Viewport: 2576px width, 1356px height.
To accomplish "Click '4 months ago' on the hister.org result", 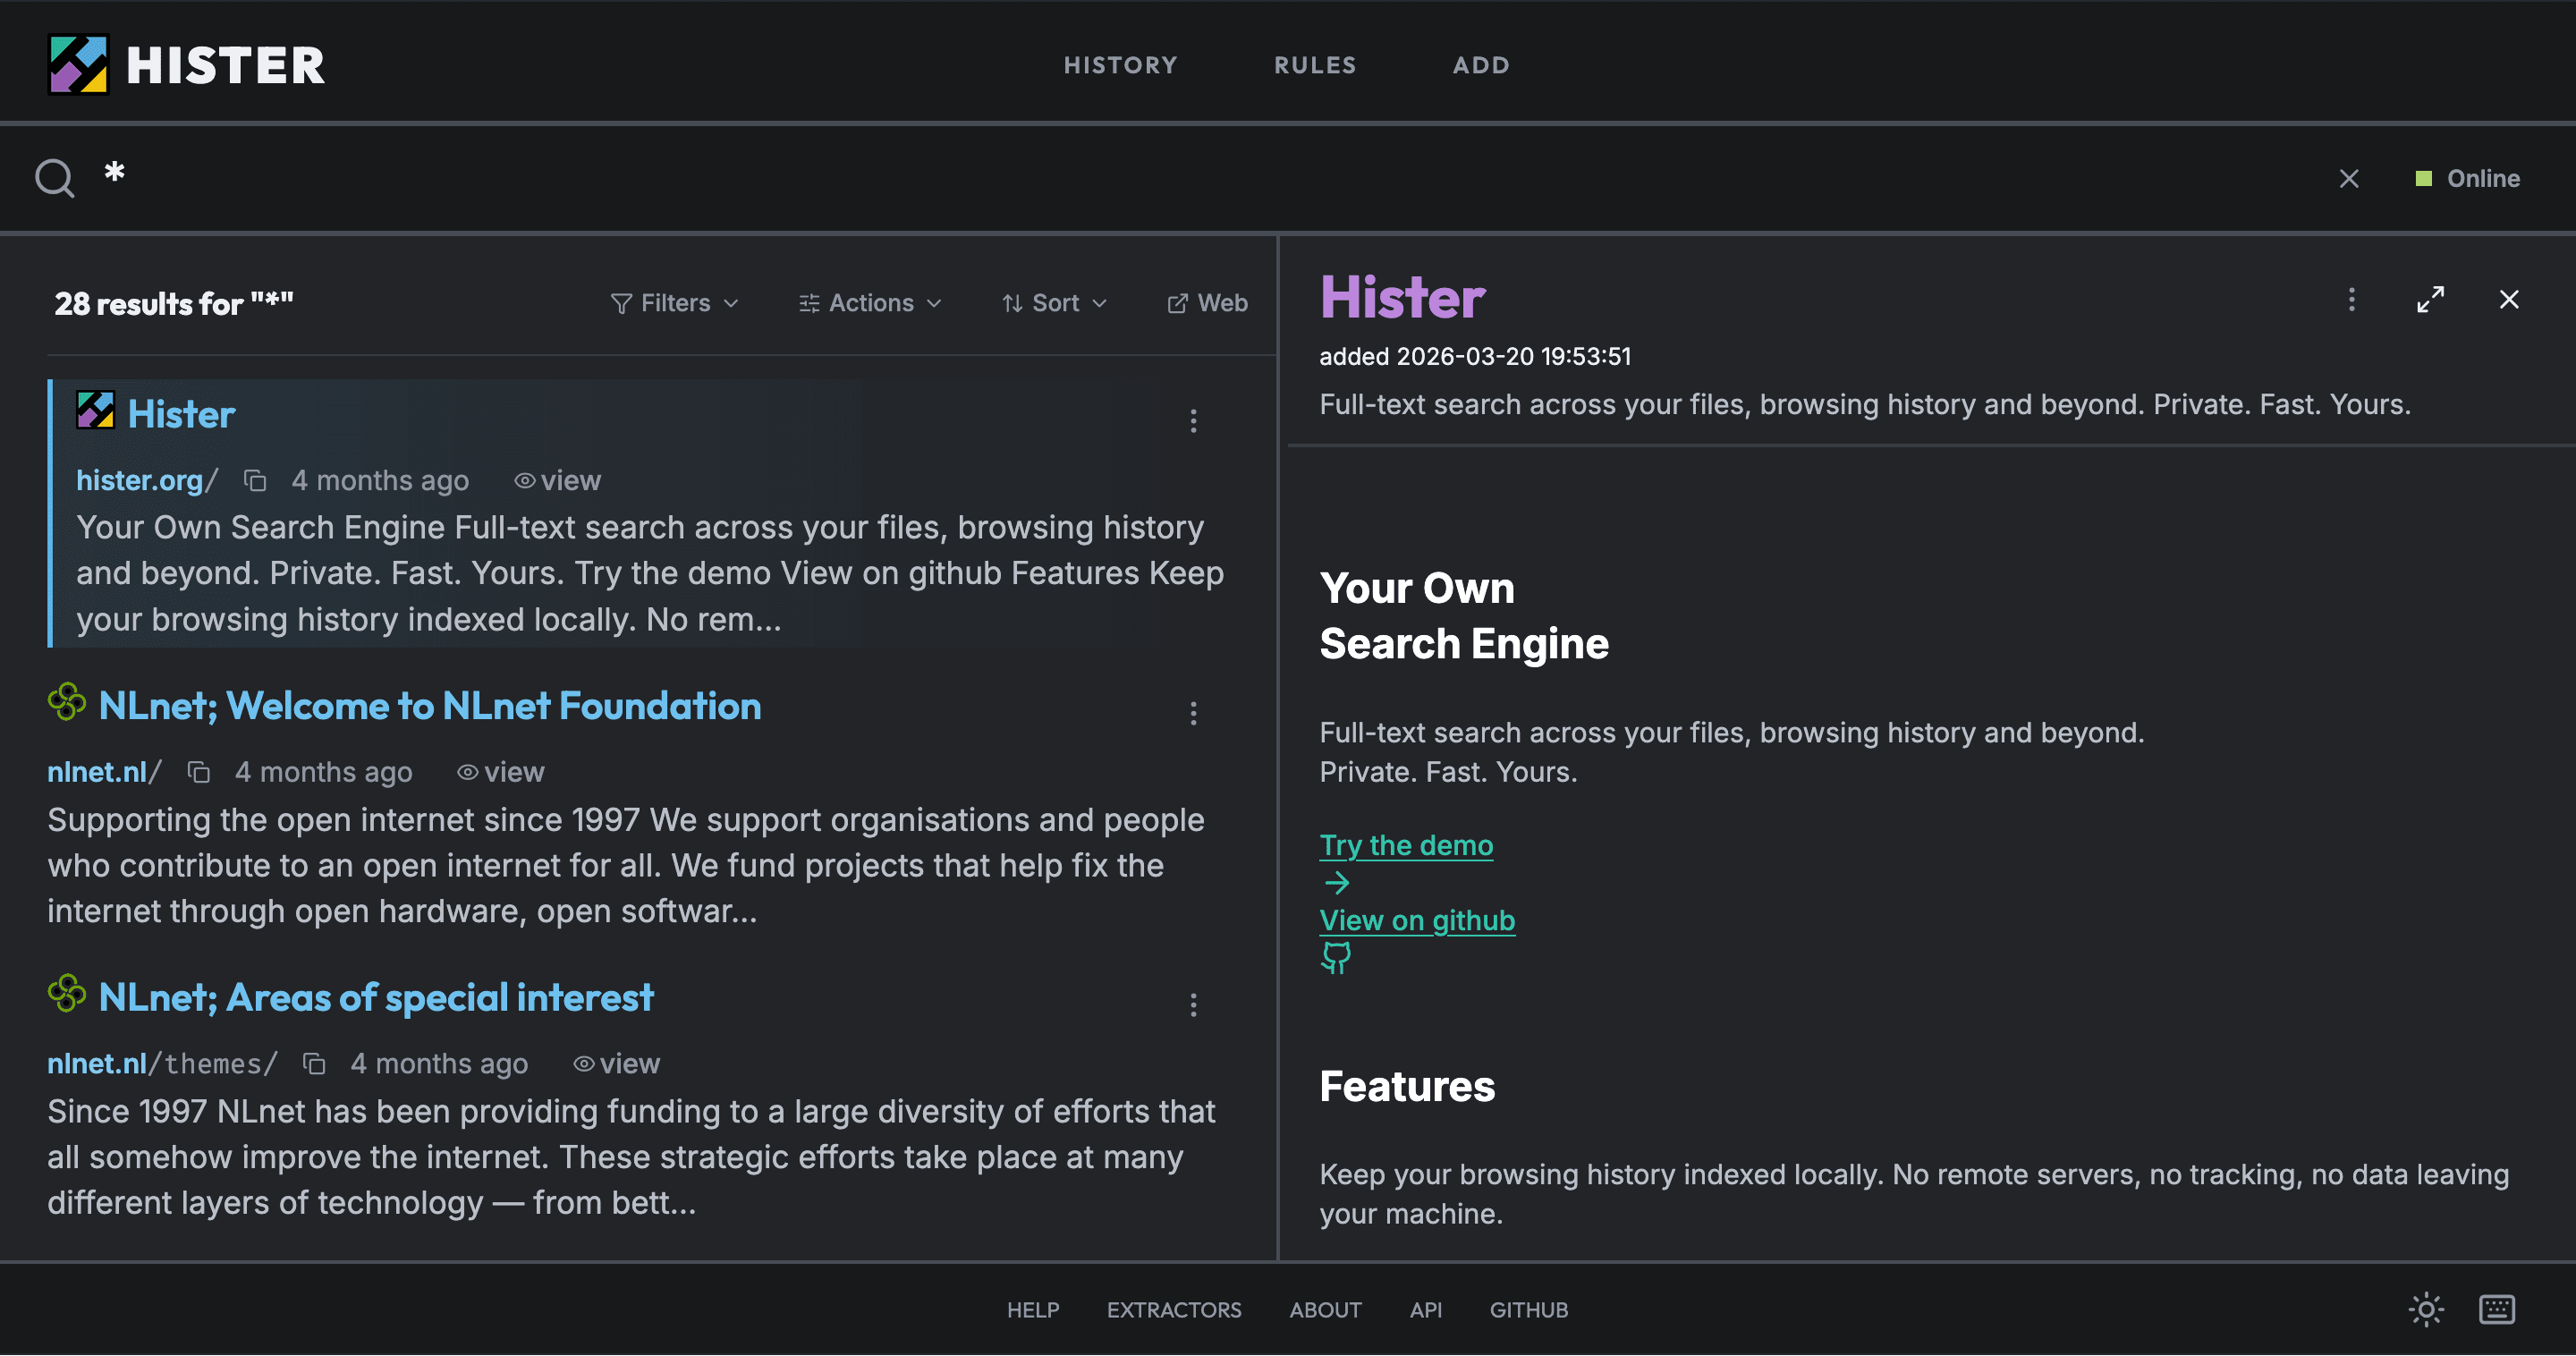I will click(380, 481).
